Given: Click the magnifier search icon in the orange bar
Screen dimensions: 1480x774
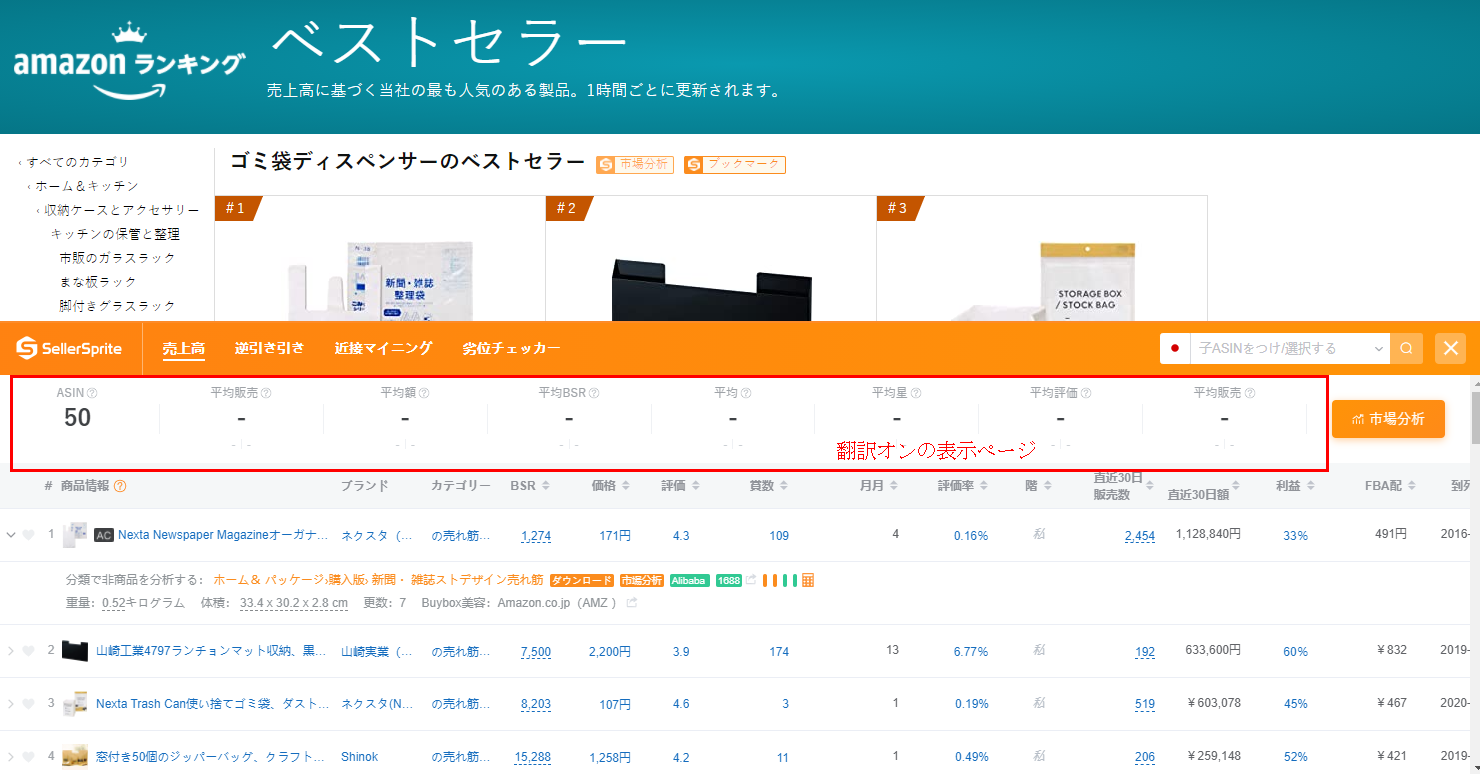Looking at the screenshot, I should pos(1406,348).
